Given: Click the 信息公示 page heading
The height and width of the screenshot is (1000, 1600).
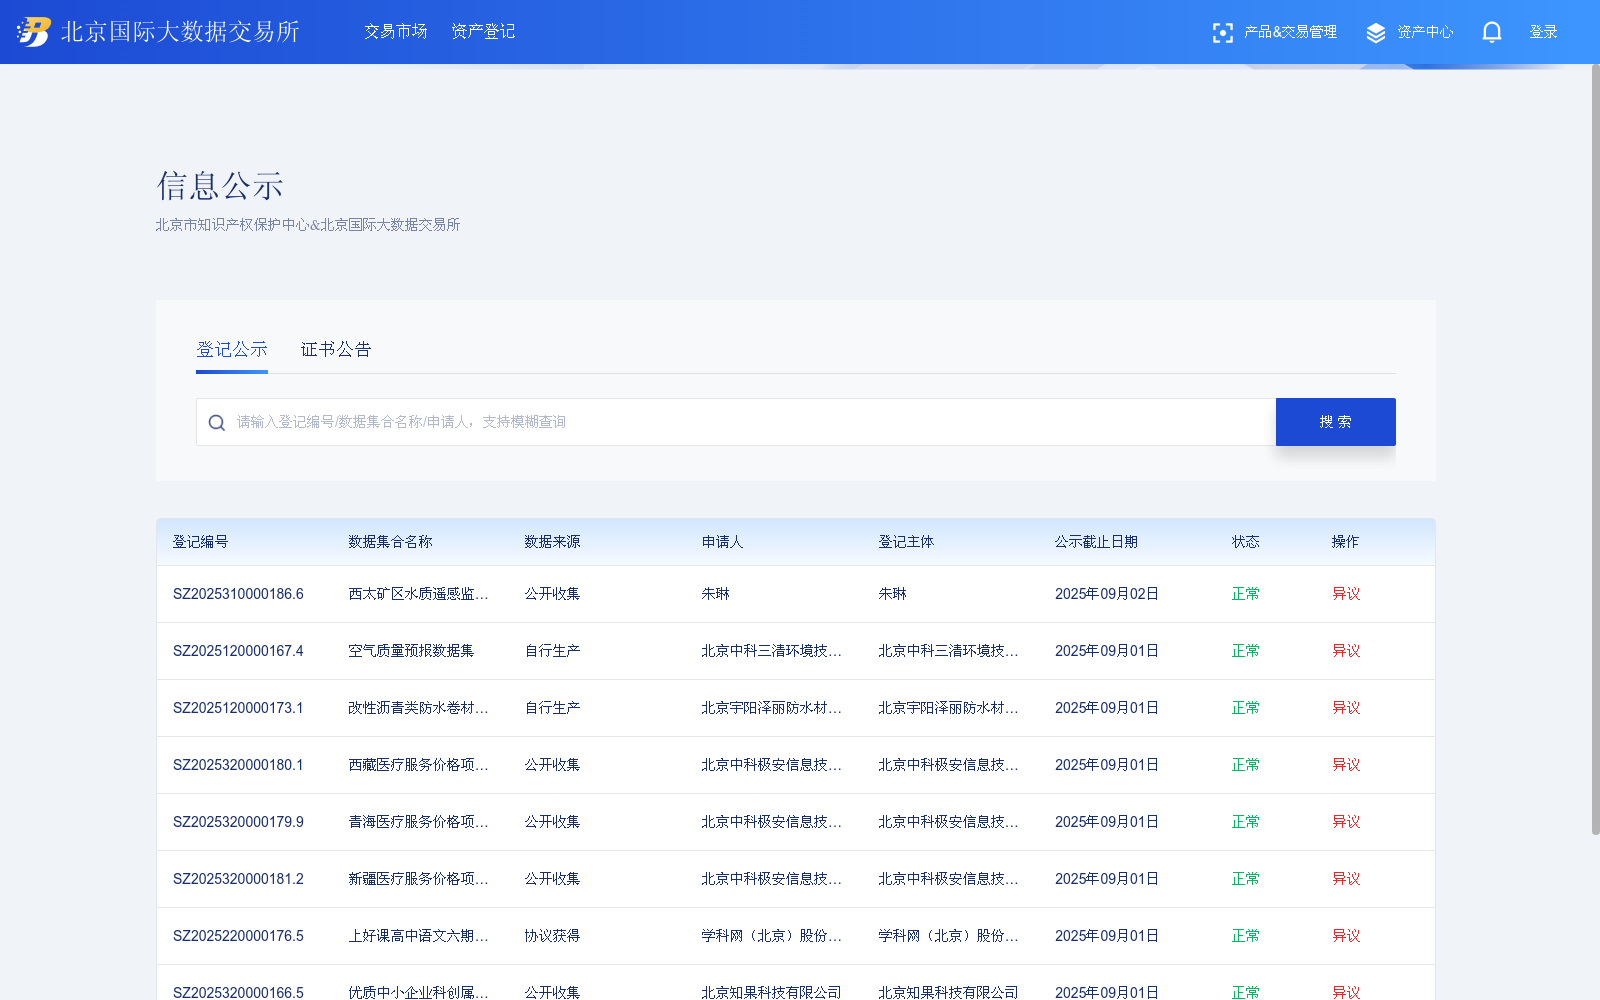Looking at the screenshot, I should pyautogui.click(x=220, y=186).
